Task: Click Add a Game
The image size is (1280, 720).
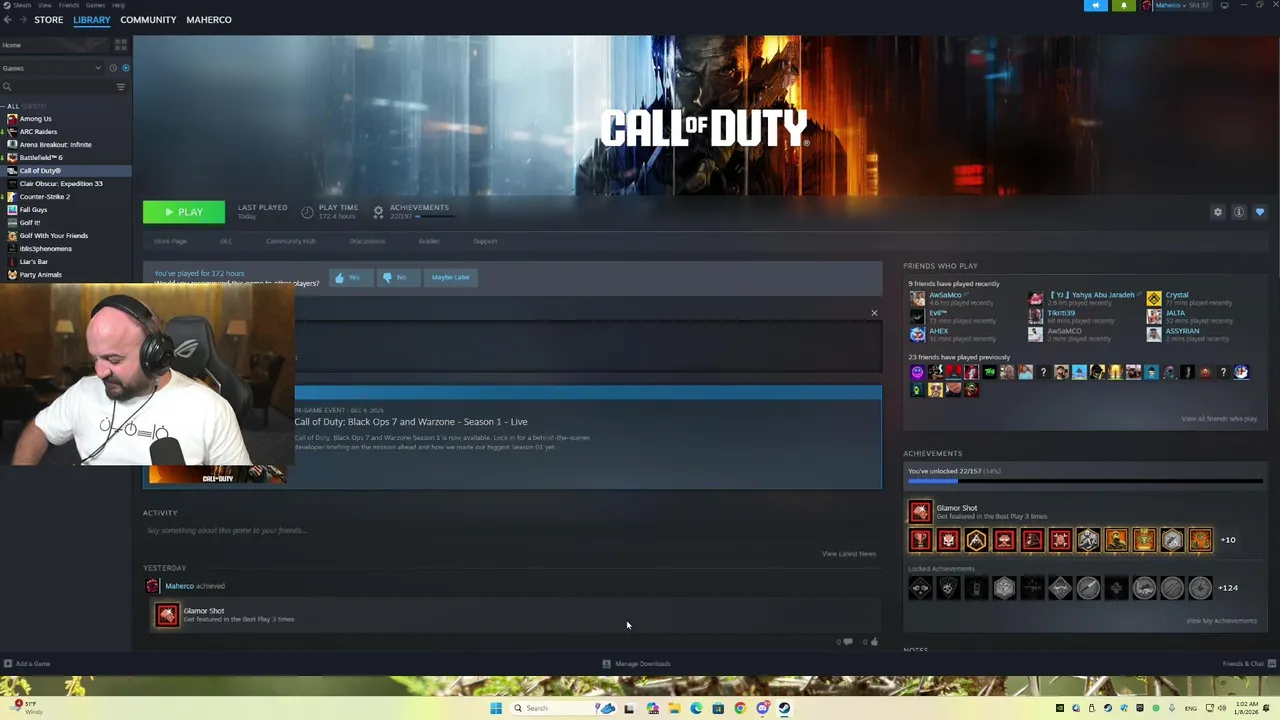Action: tap(27, 664)
